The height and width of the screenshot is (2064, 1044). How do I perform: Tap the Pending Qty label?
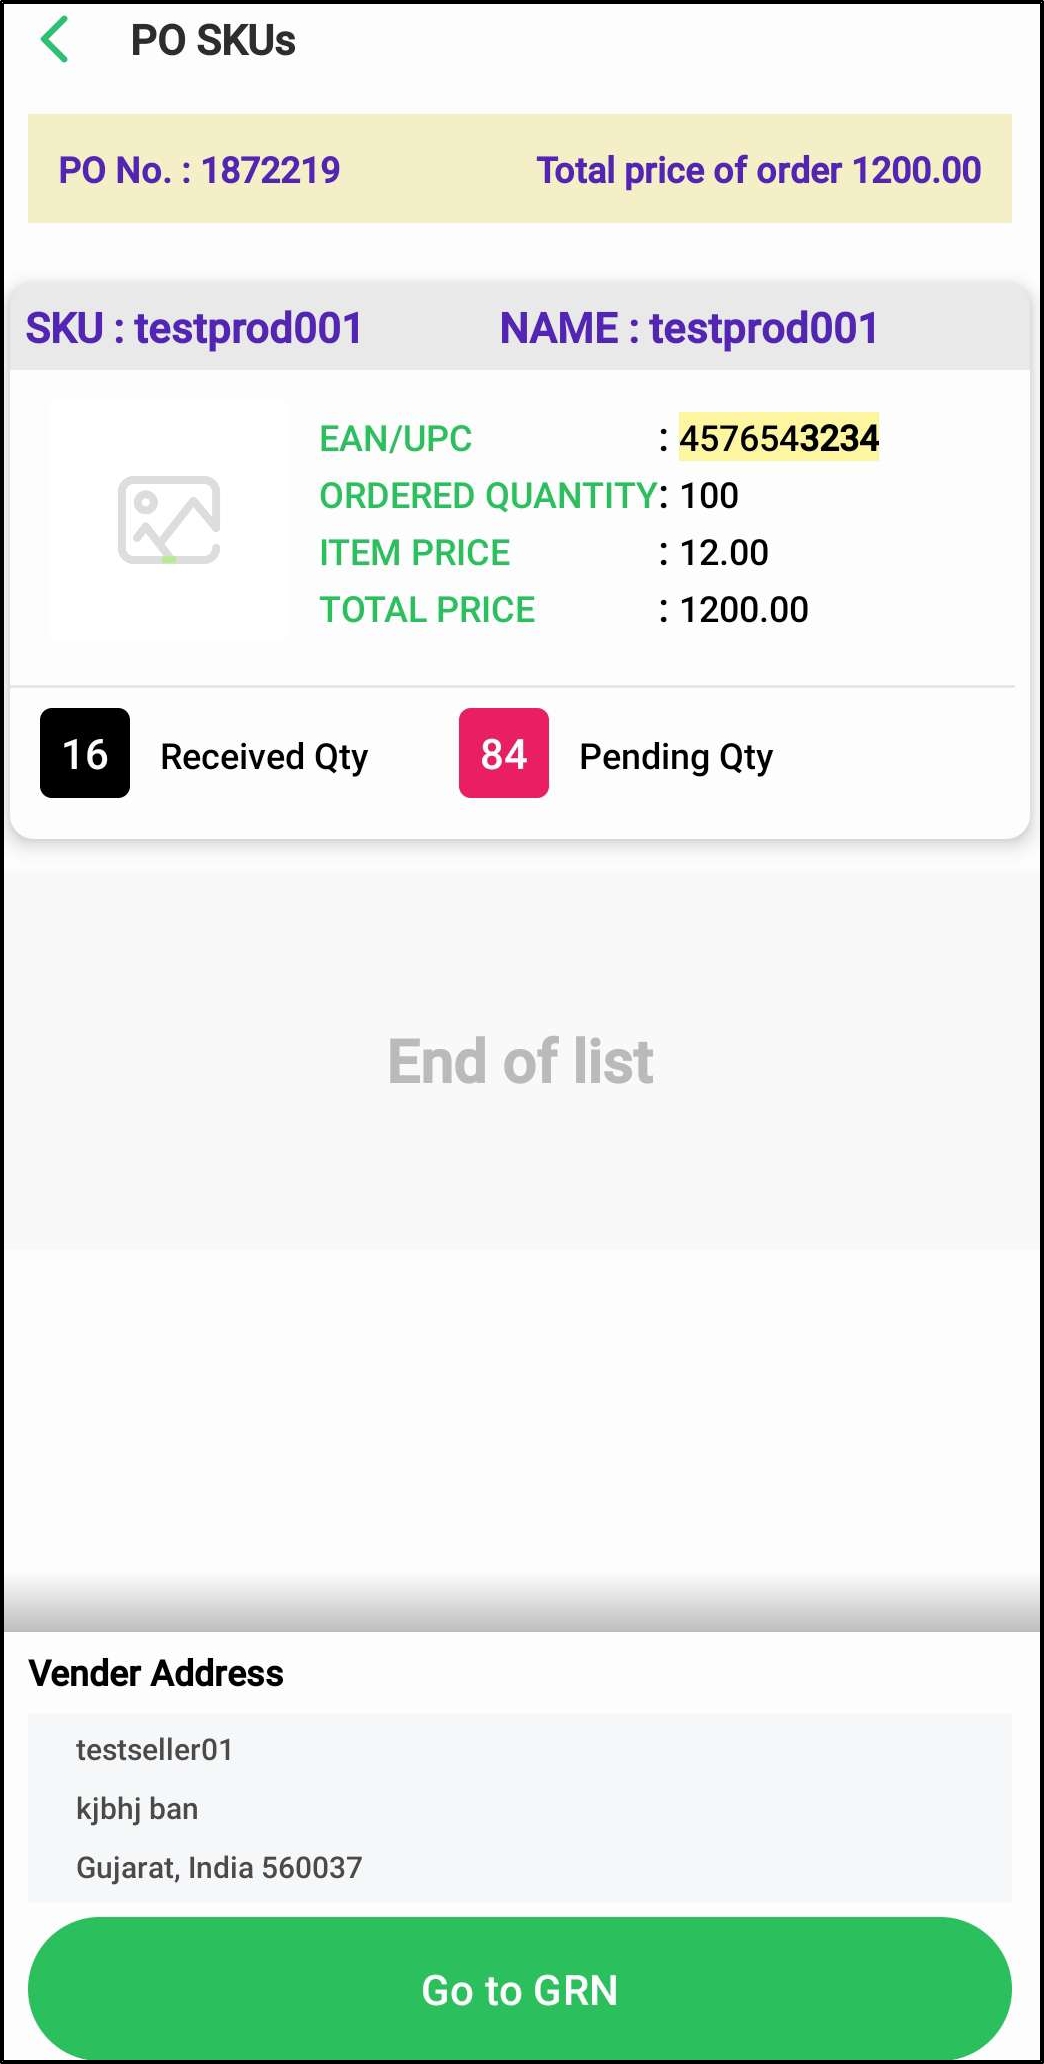click(676, 757)
